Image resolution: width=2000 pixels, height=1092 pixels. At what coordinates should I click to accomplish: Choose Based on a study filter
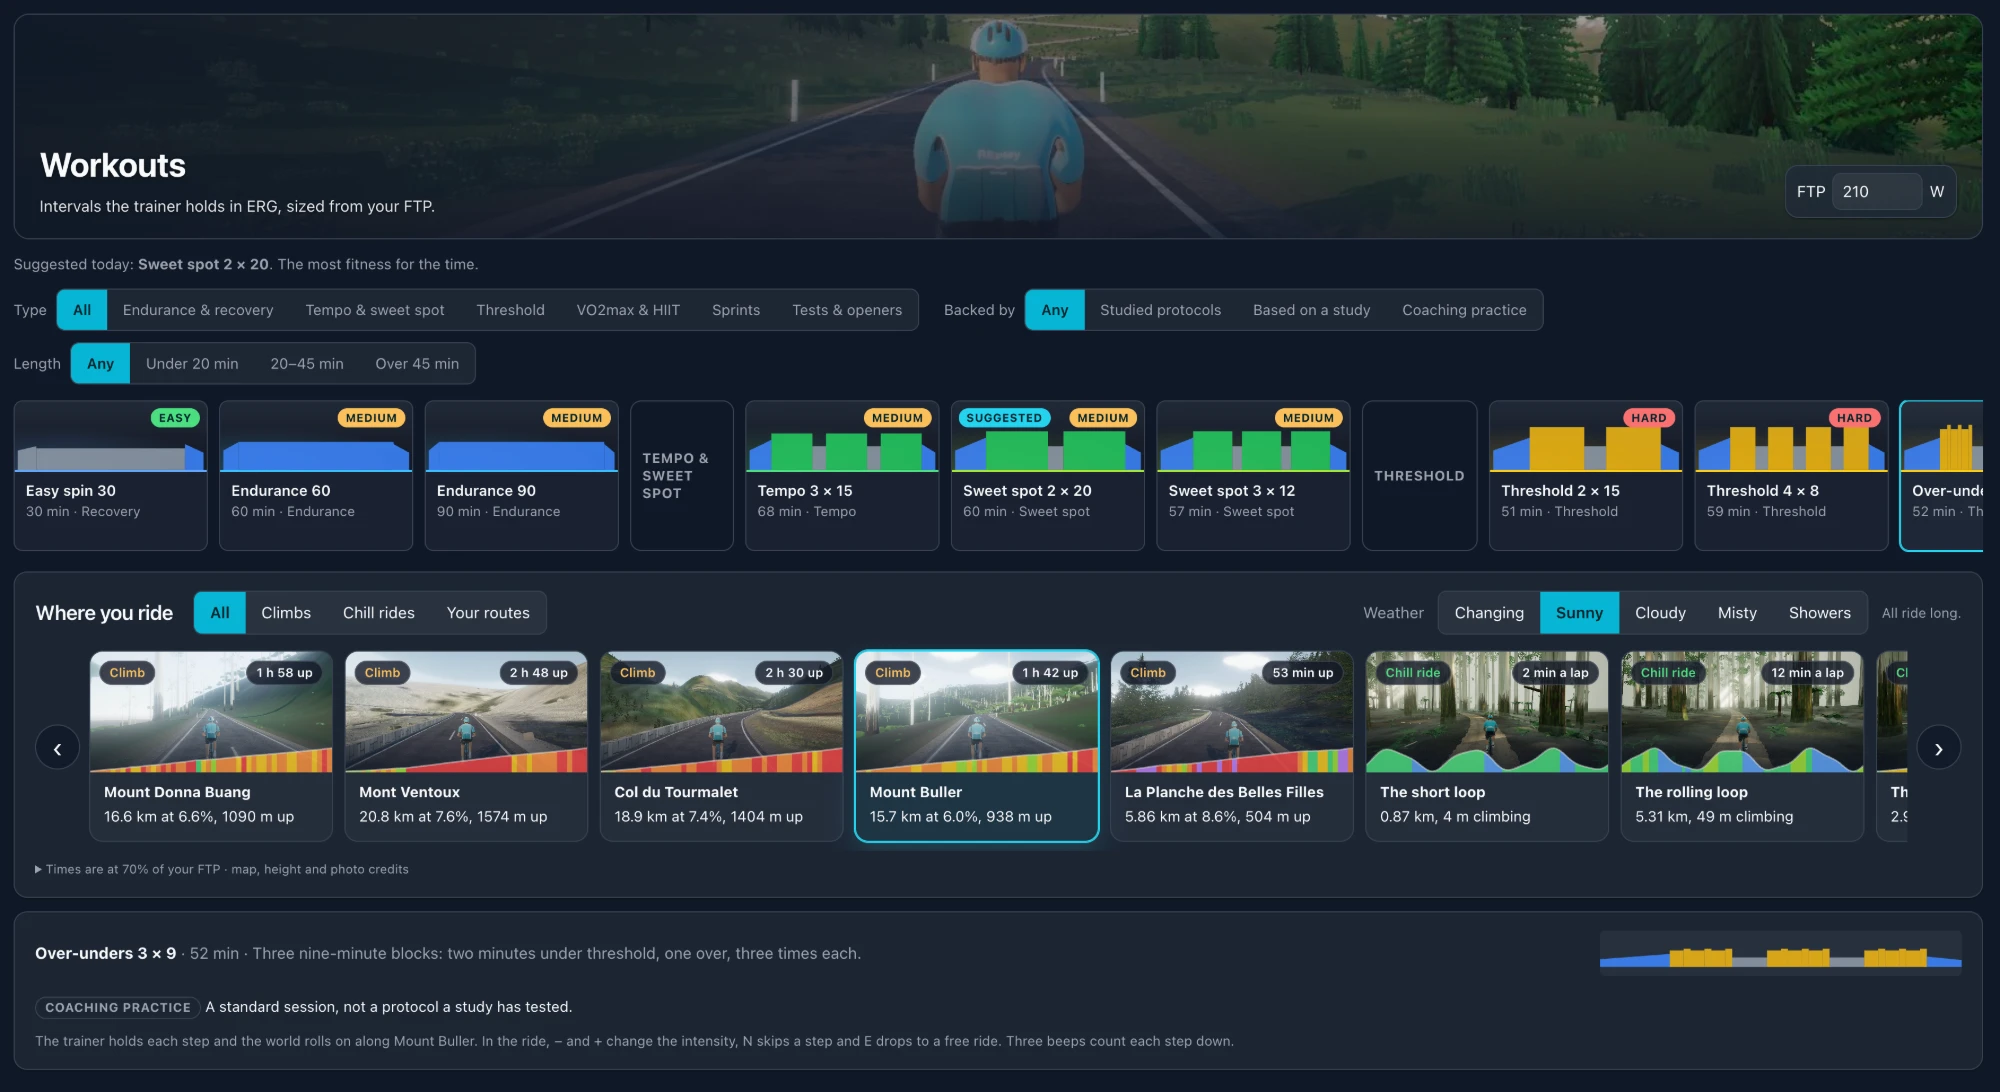click(1311, 310)
